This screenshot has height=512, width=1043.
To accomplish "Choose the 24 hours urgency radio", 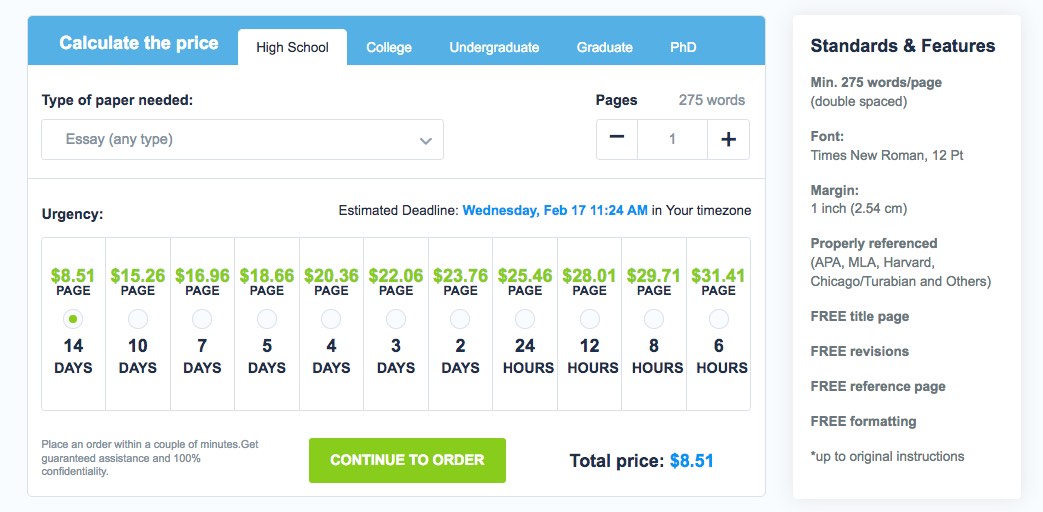I will tap(525, 319).
